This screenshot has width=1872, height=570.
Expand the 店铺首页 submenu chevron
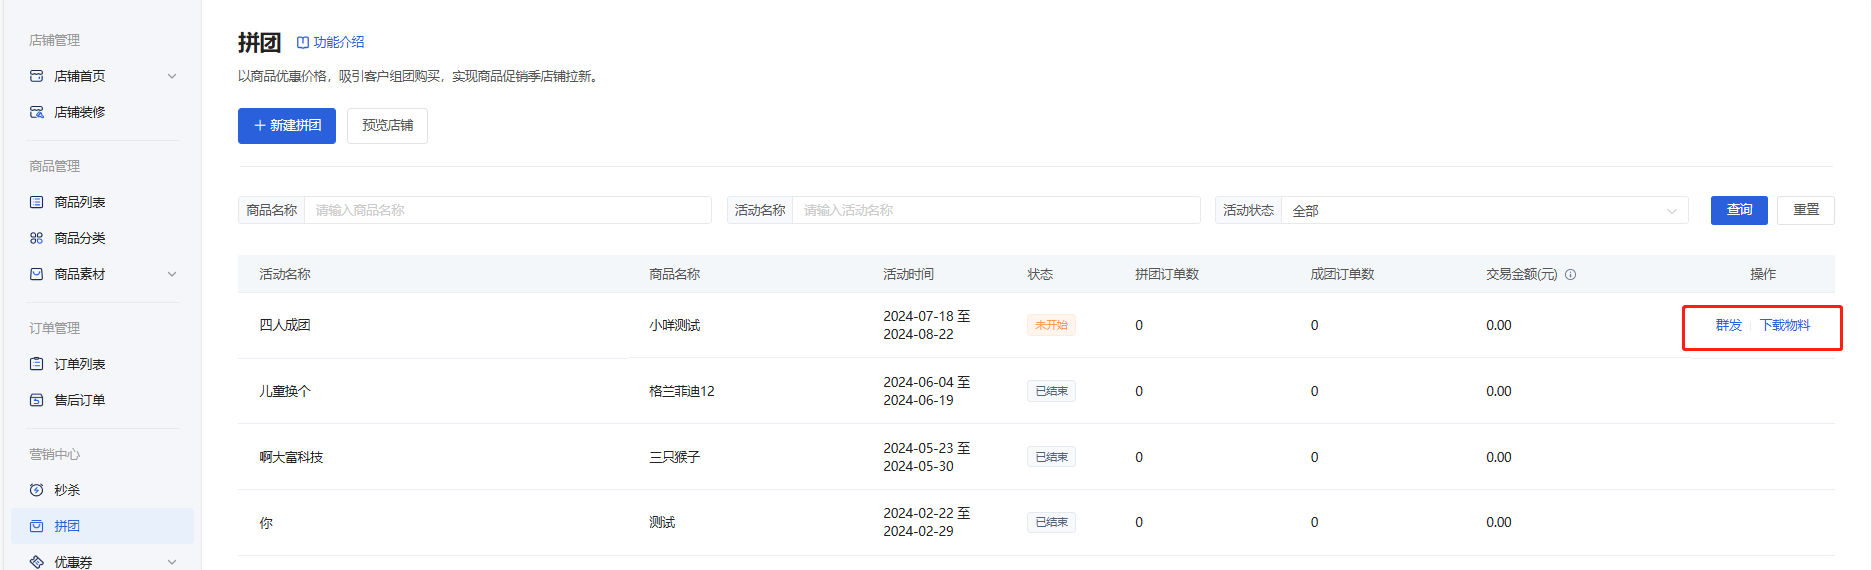click(172, 76)
